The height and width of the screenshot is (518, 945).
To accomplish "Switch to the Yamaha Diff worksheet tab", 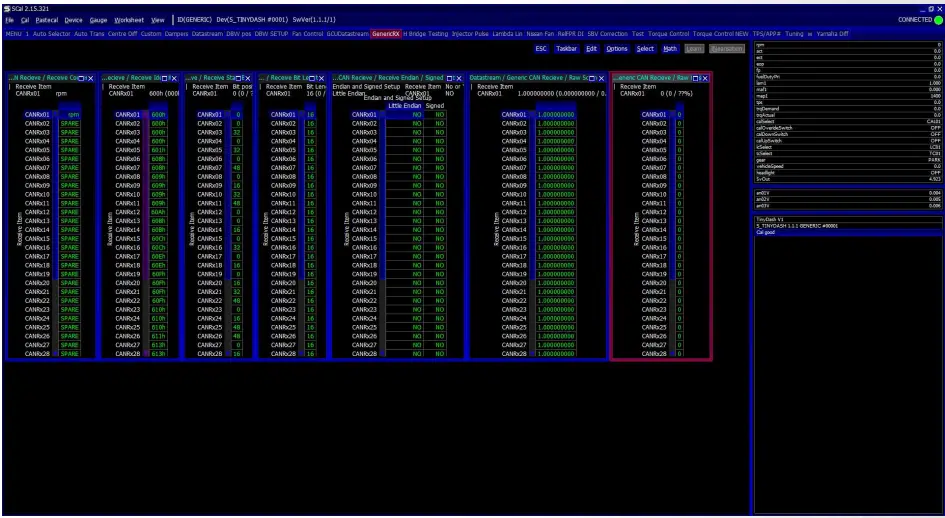I will [832, 34].
